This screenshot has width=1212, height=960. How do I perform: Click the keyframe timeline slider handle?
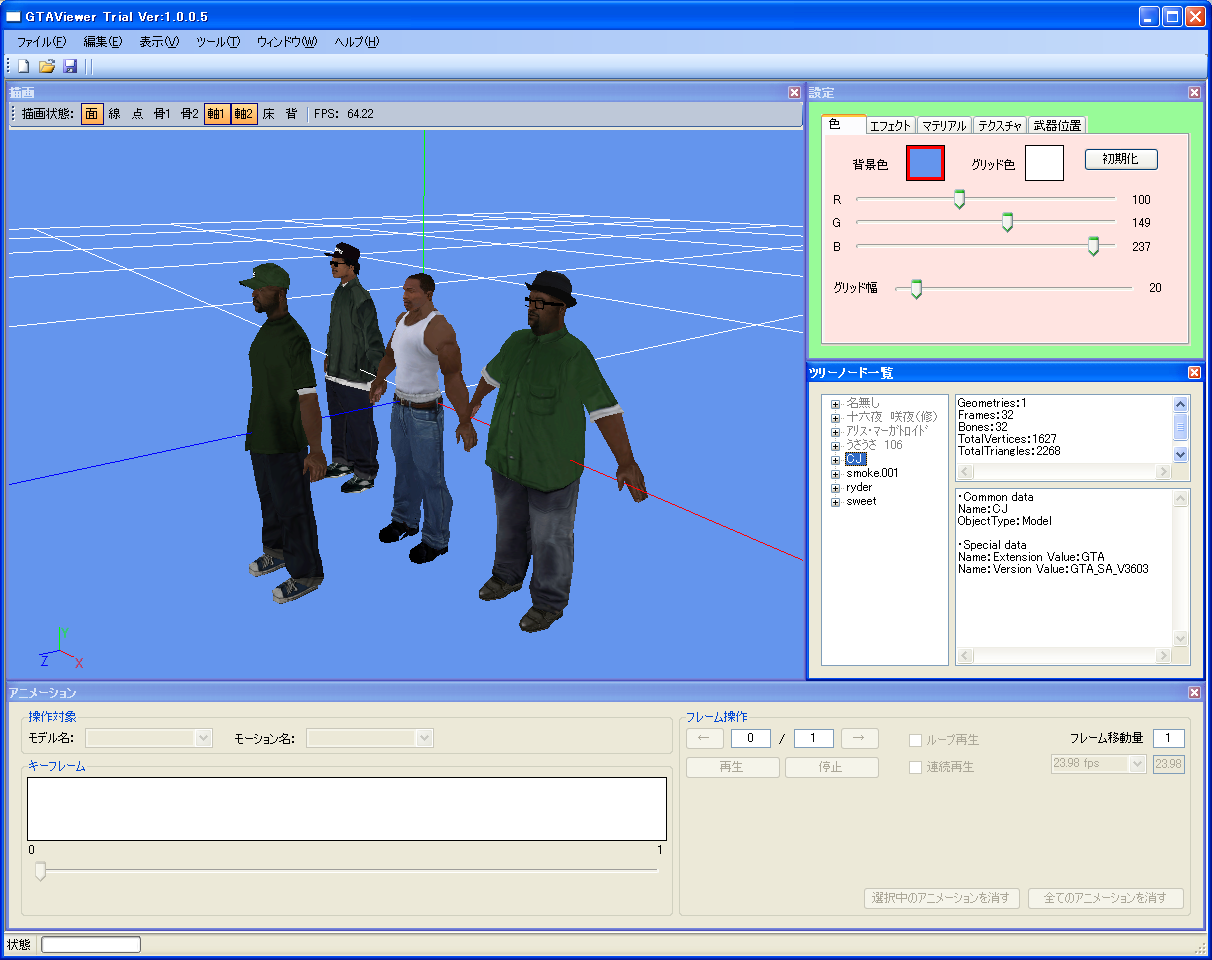pos(40,872)
